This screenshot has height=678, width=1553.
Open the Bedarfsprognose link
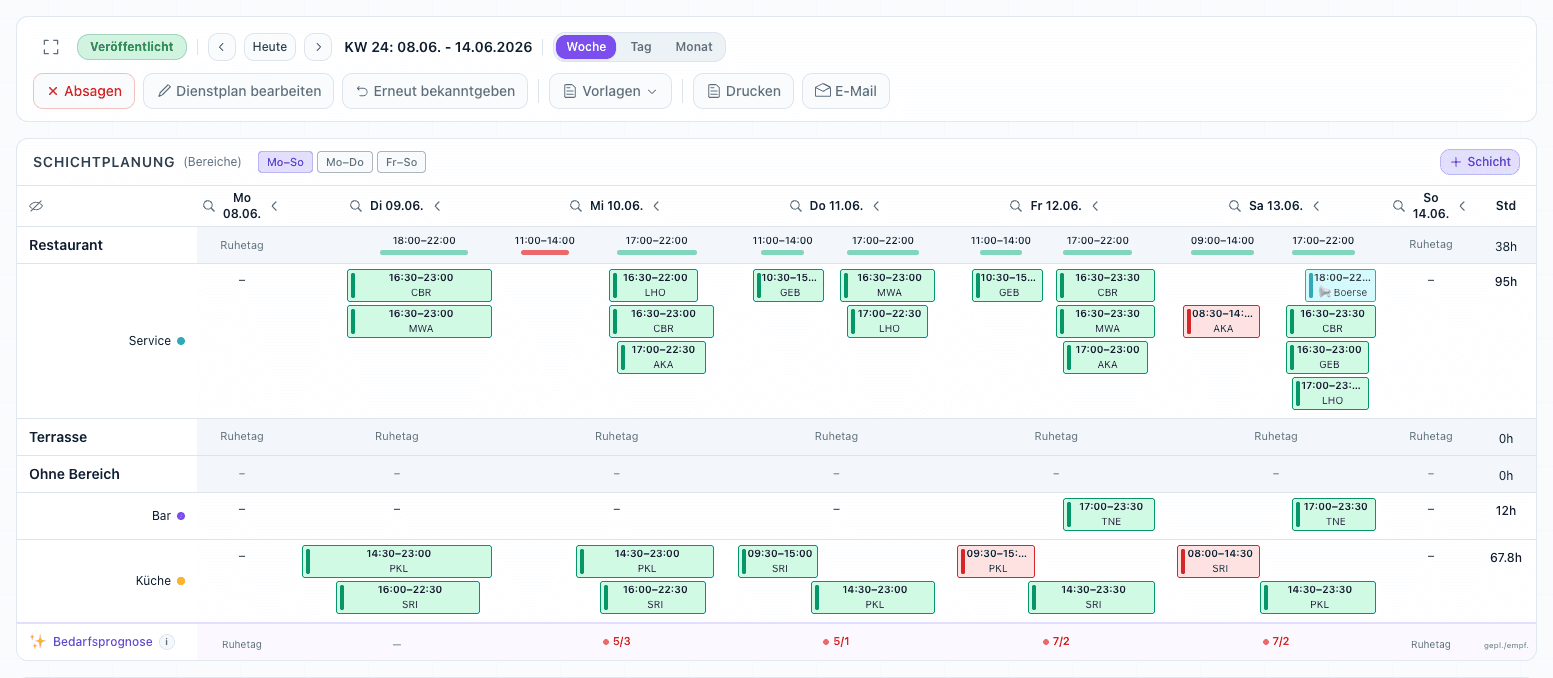tap(103, 642)
